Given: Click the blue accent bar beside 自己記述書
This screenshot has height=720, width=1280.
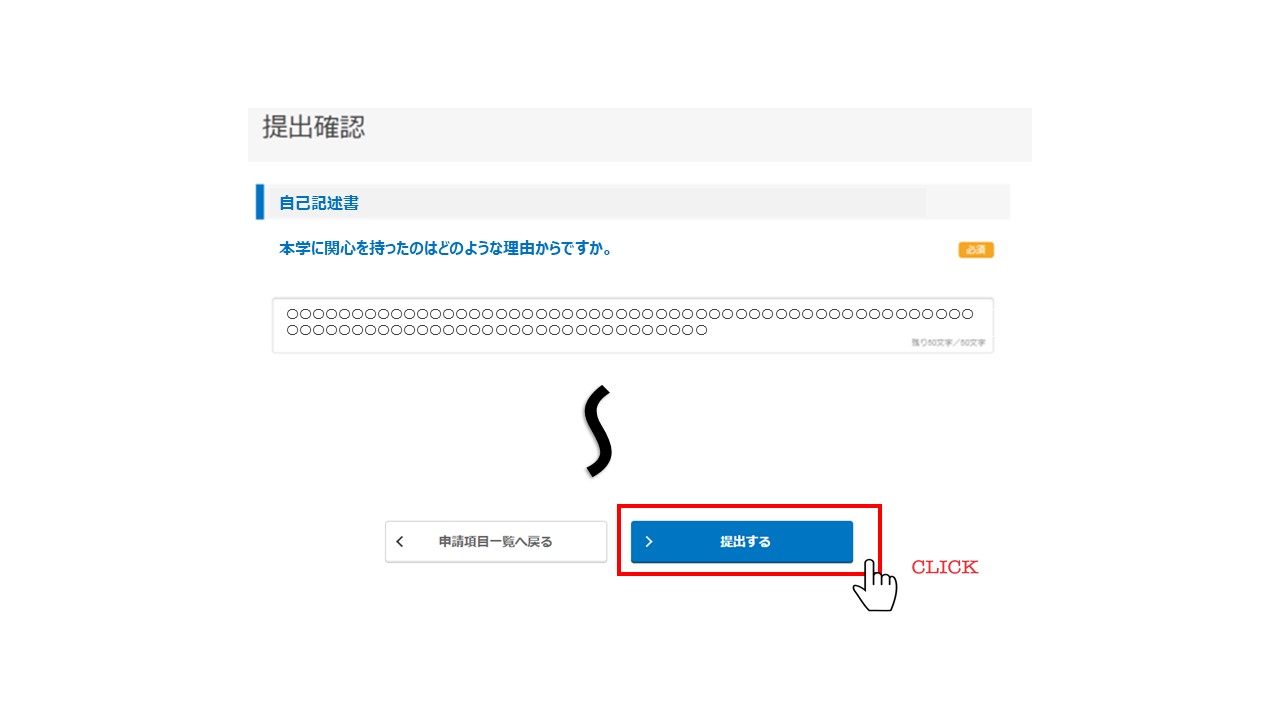Looking at the screenshot, I should (x=260, y=201).
